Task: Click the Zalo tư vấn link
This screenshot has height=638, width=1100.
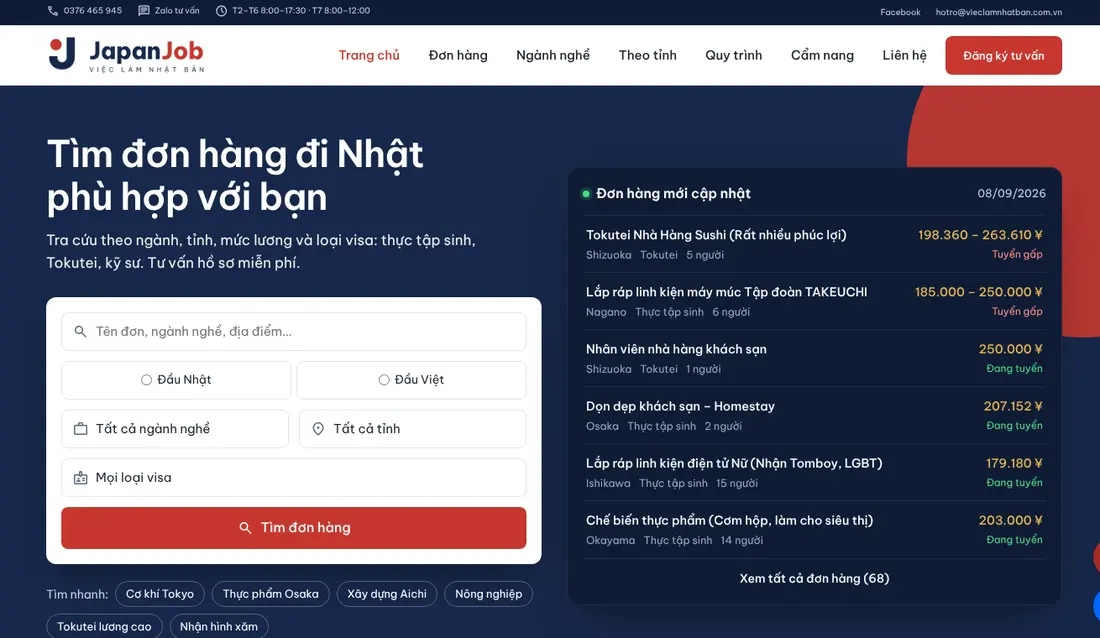Action: pos(168,11)
